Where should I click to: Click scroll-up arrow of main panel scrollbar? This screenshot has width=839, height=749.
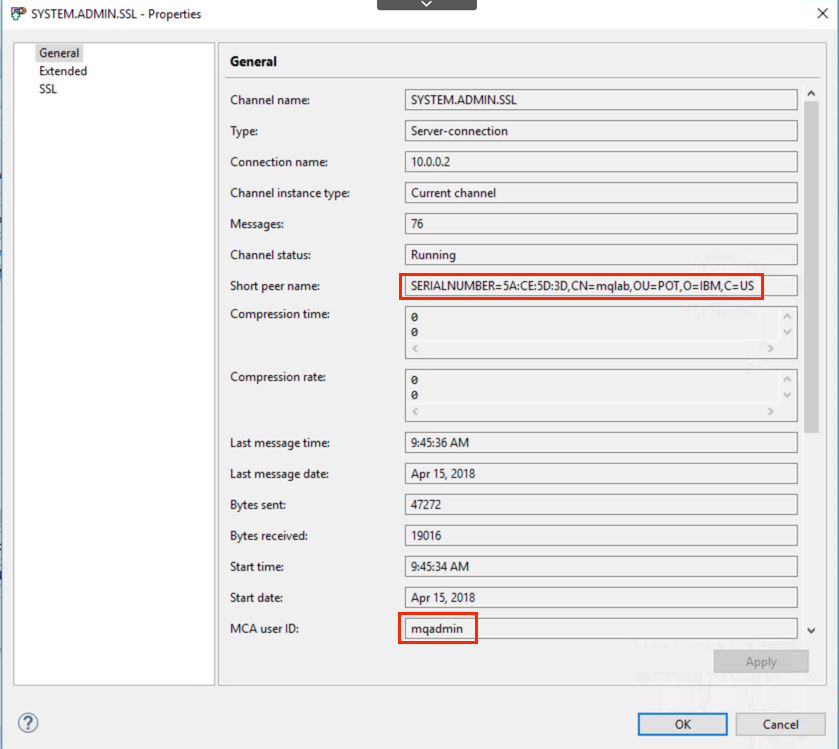click(811, 94)
